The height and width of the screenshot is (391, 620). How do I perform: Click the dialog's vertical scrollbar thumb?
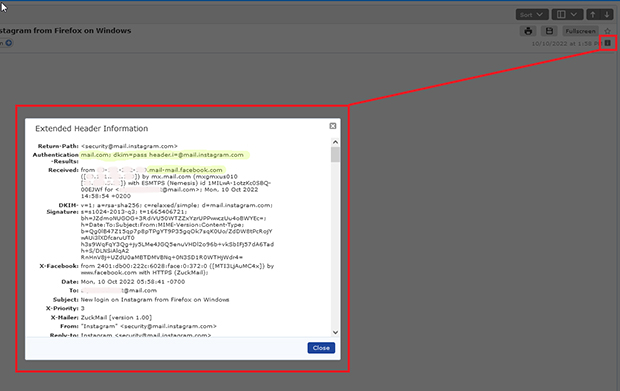click(x=335, y=155)
